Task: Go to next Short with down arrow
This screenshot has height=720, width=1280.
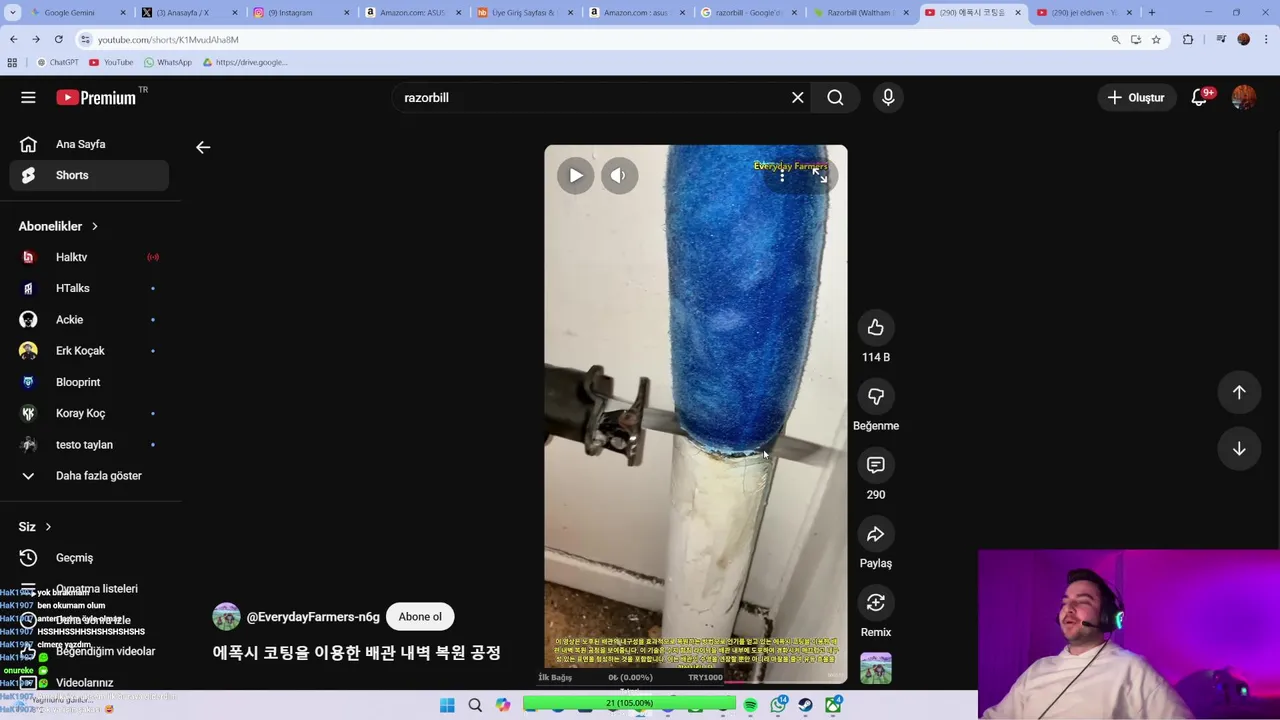Action: [x=1239, y=449]
